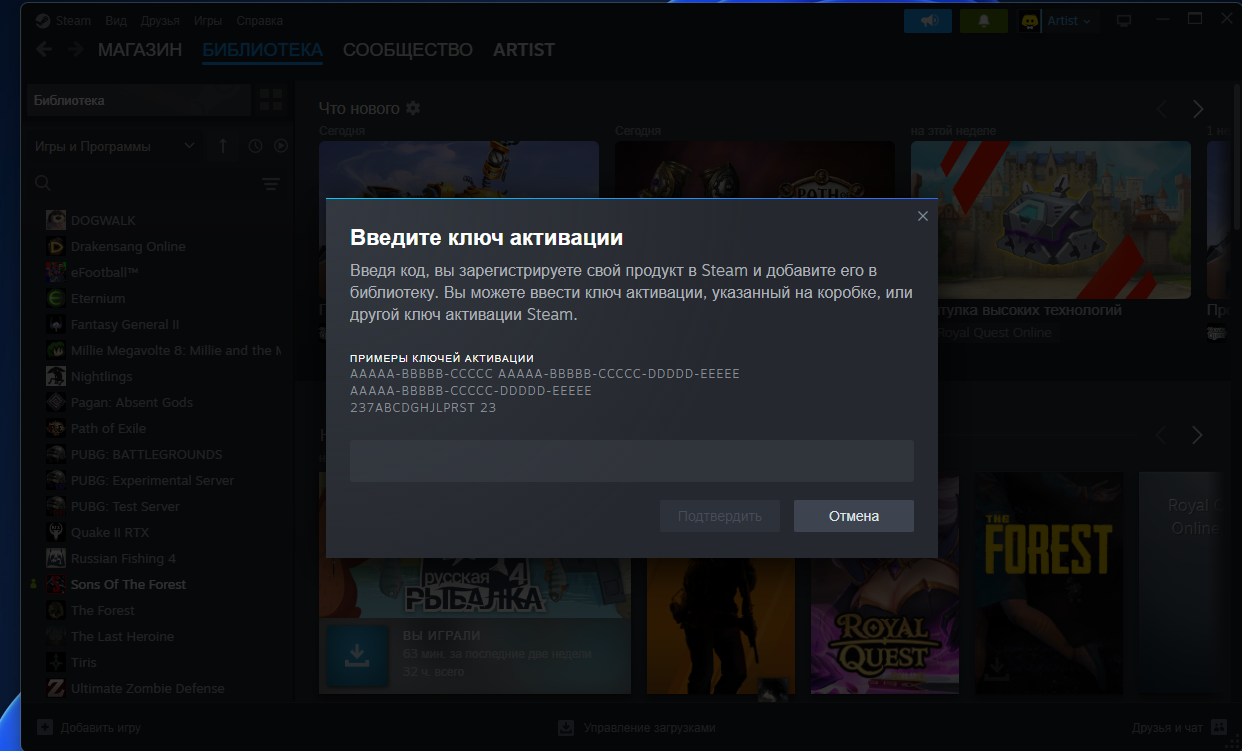Click the activation key input field

(x=632, y=461)
